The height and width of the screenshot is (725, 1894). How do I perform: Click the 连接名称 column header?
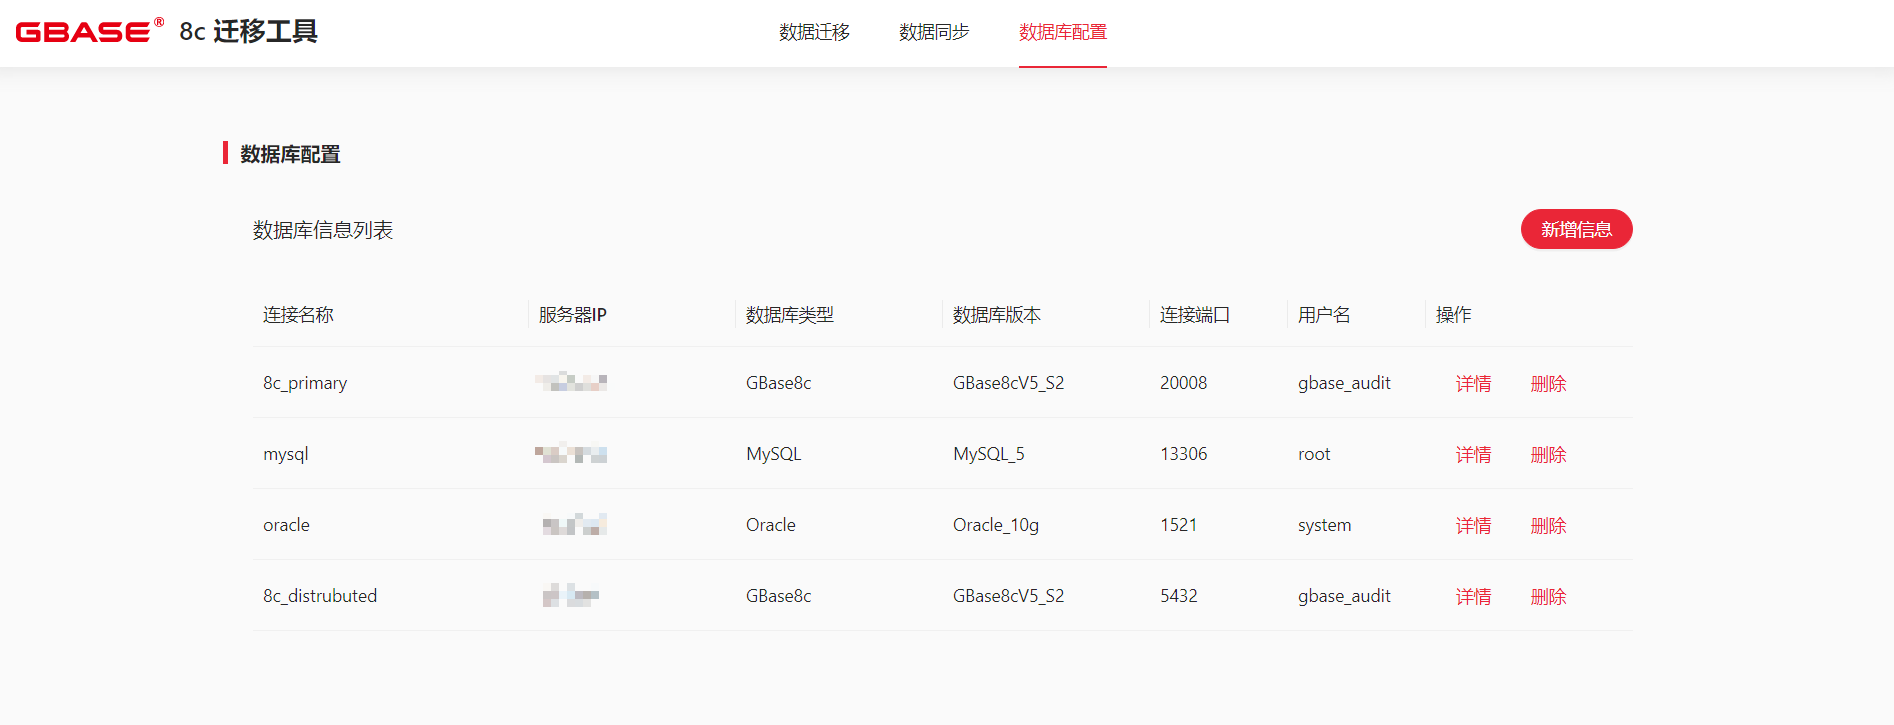(x=298, y=315)
